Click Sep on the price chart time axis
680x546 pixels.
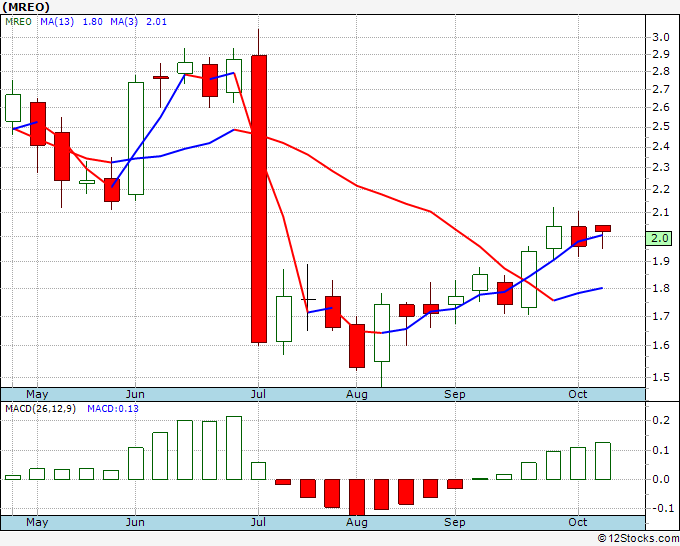454,394
